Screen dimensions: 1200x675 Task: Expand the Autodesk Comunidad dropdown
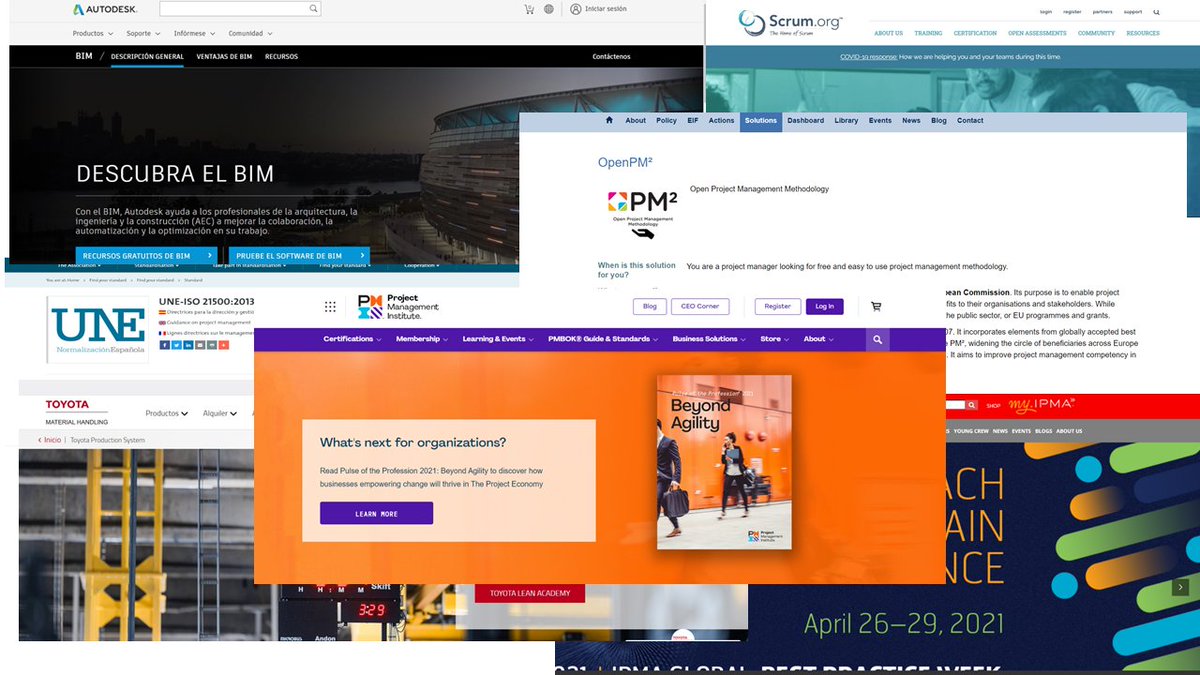(x=250, y=33)
